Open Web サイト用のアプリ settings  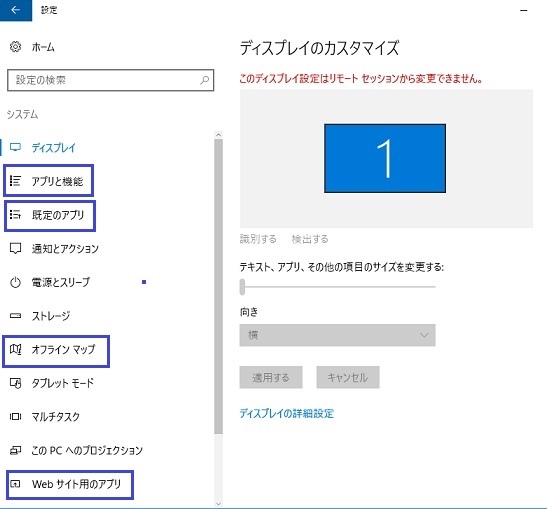(70, 485)
